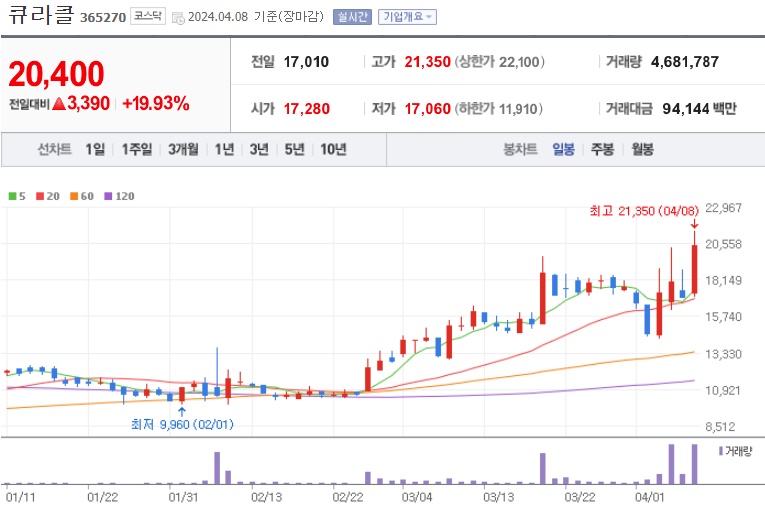
Task: Click the 02/22 date axis label
Action: click(348, 497)
